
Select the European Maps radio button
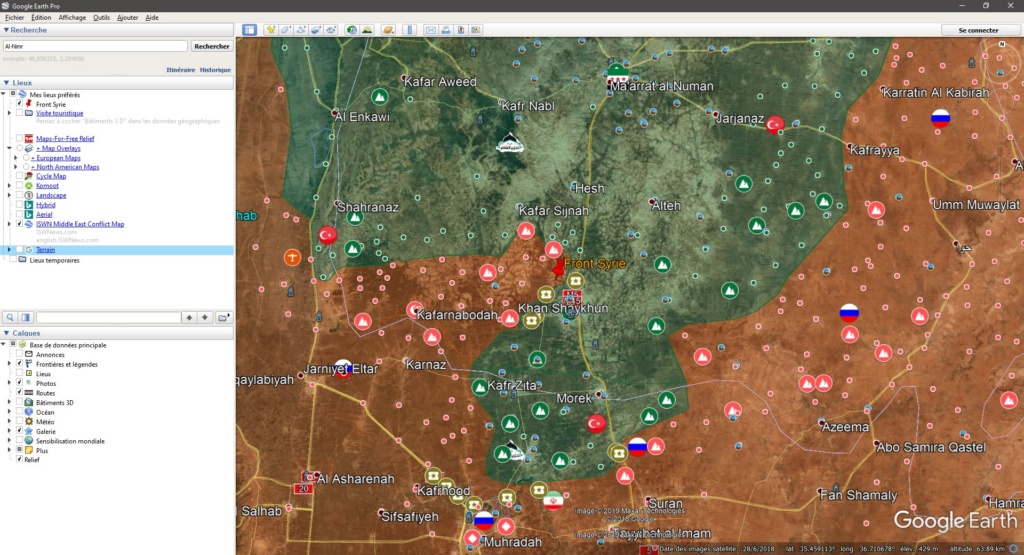[x=26, y=157]
